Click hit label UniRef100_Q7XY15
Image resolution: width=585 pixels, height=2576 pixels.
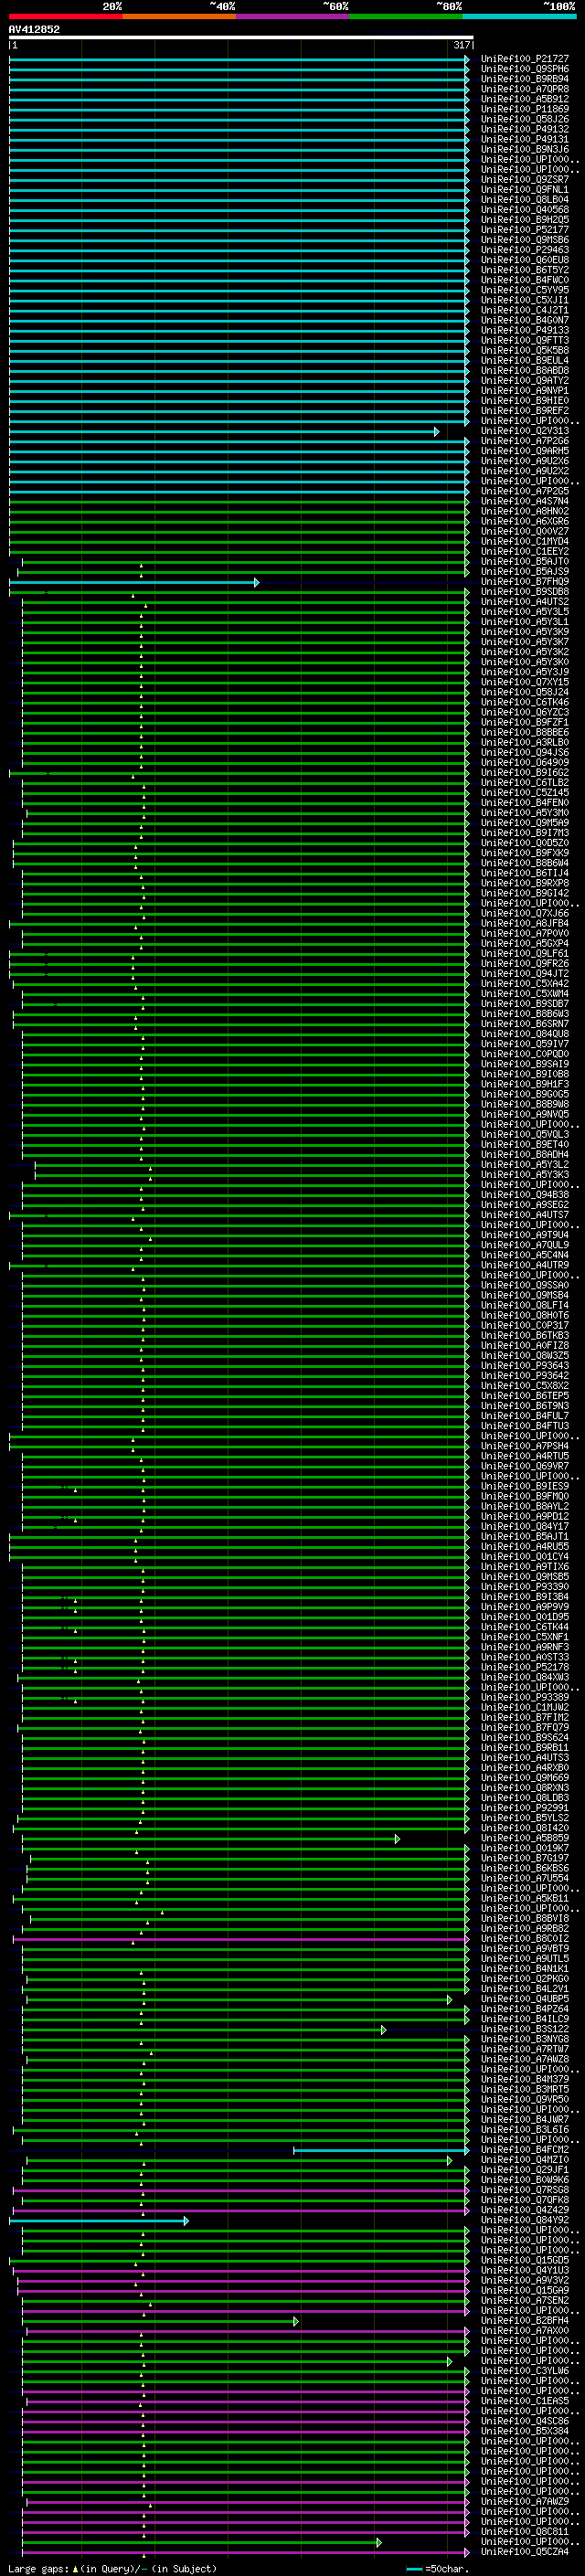[525, 682]
